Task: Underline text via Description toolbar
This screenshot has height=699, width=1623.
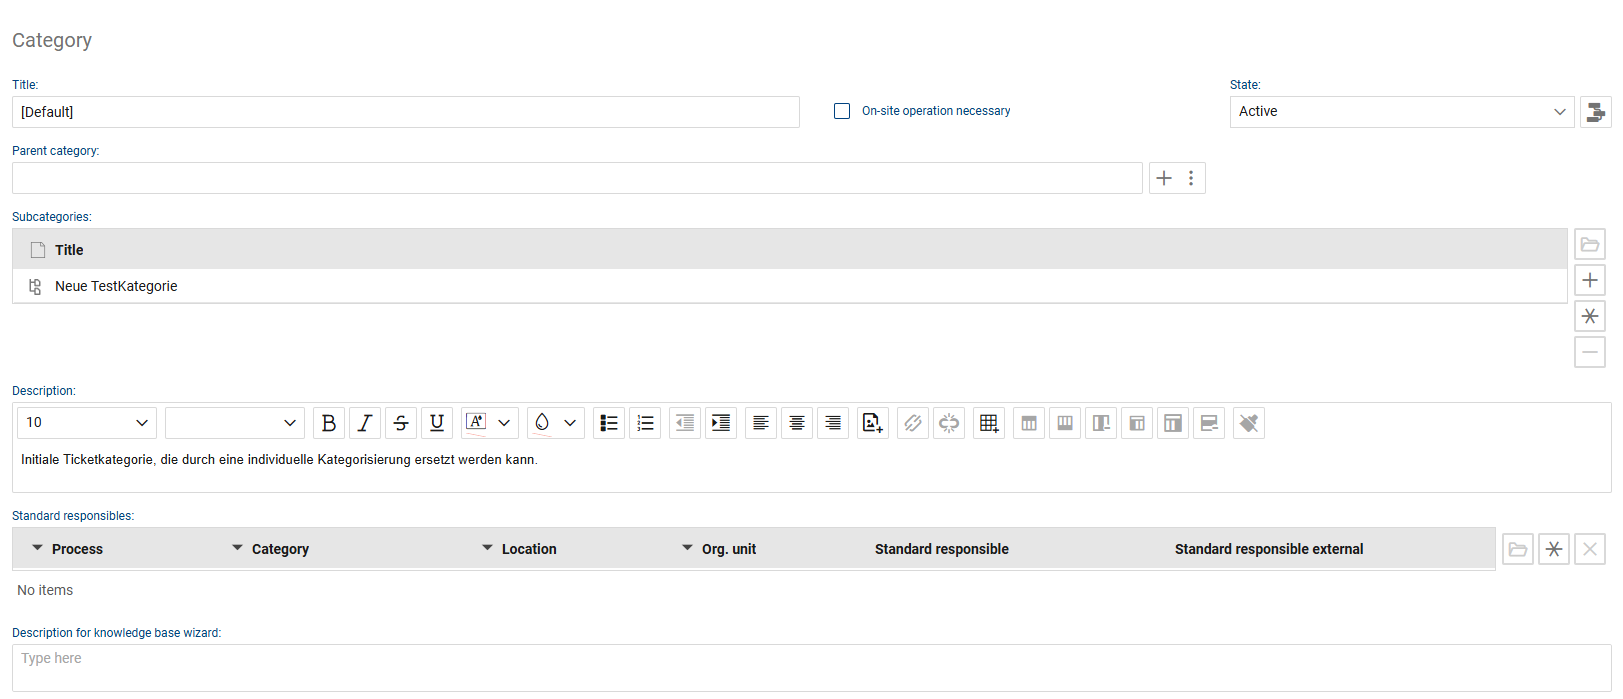Action: [x=437, y=423]
